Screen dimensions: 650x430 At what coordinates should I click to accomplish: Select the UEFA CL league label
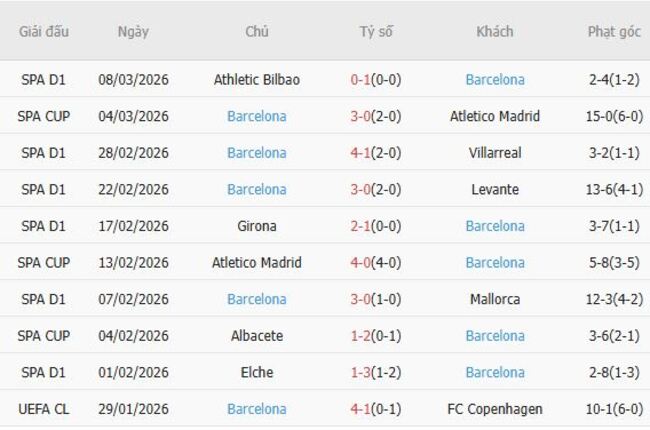[44, 409]
